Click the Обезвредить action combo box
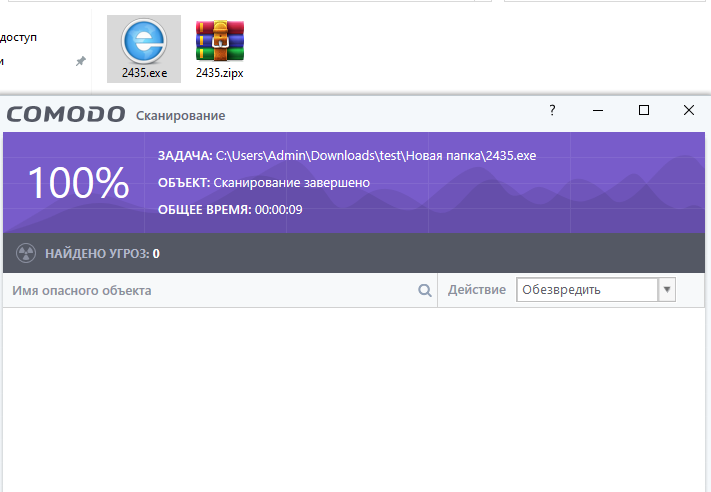 (x=596, y=289)
